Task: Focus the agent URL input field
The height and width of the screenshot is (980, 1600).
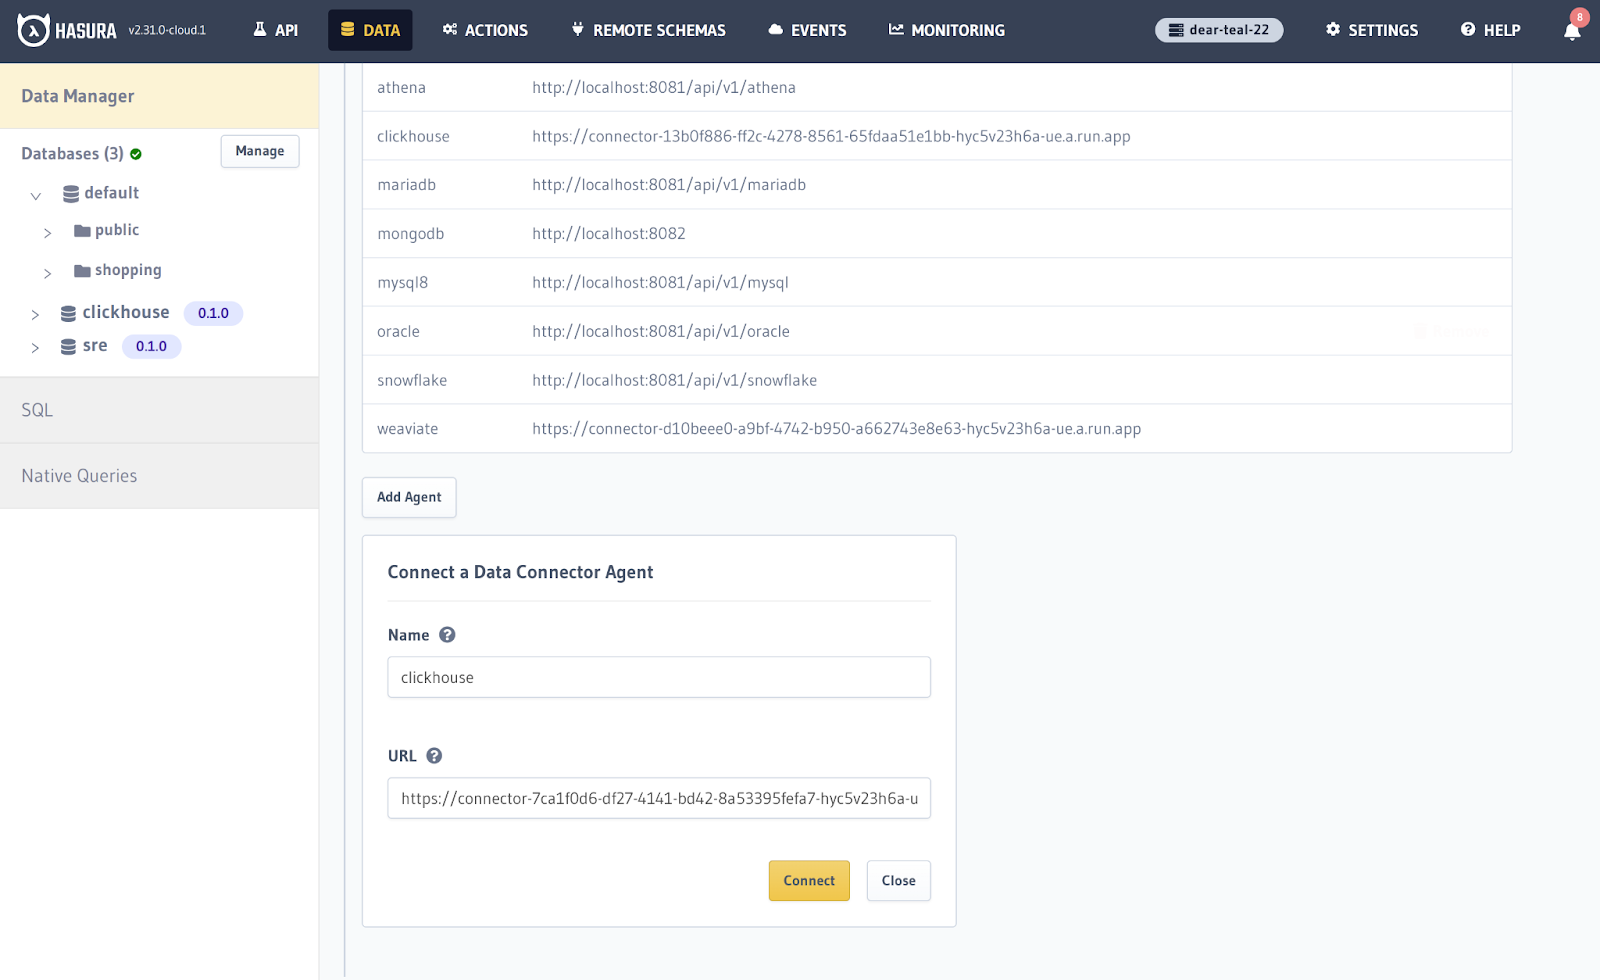Action: click(x=659, y=798)
